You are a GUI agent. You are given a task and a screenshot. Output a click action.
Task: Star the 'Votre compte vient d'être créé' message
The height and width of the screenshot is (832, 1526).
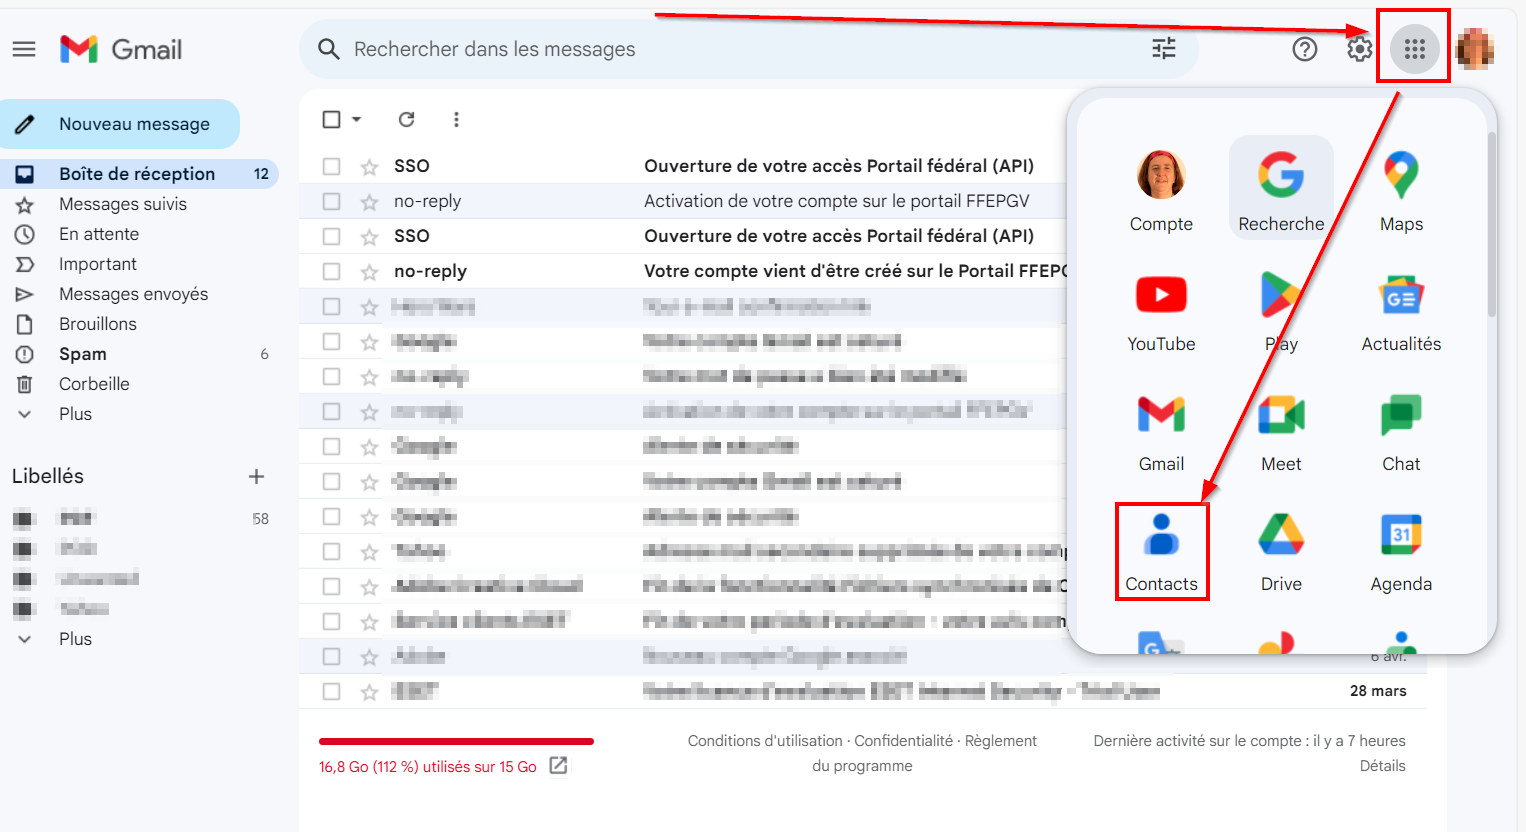[369, 272]
